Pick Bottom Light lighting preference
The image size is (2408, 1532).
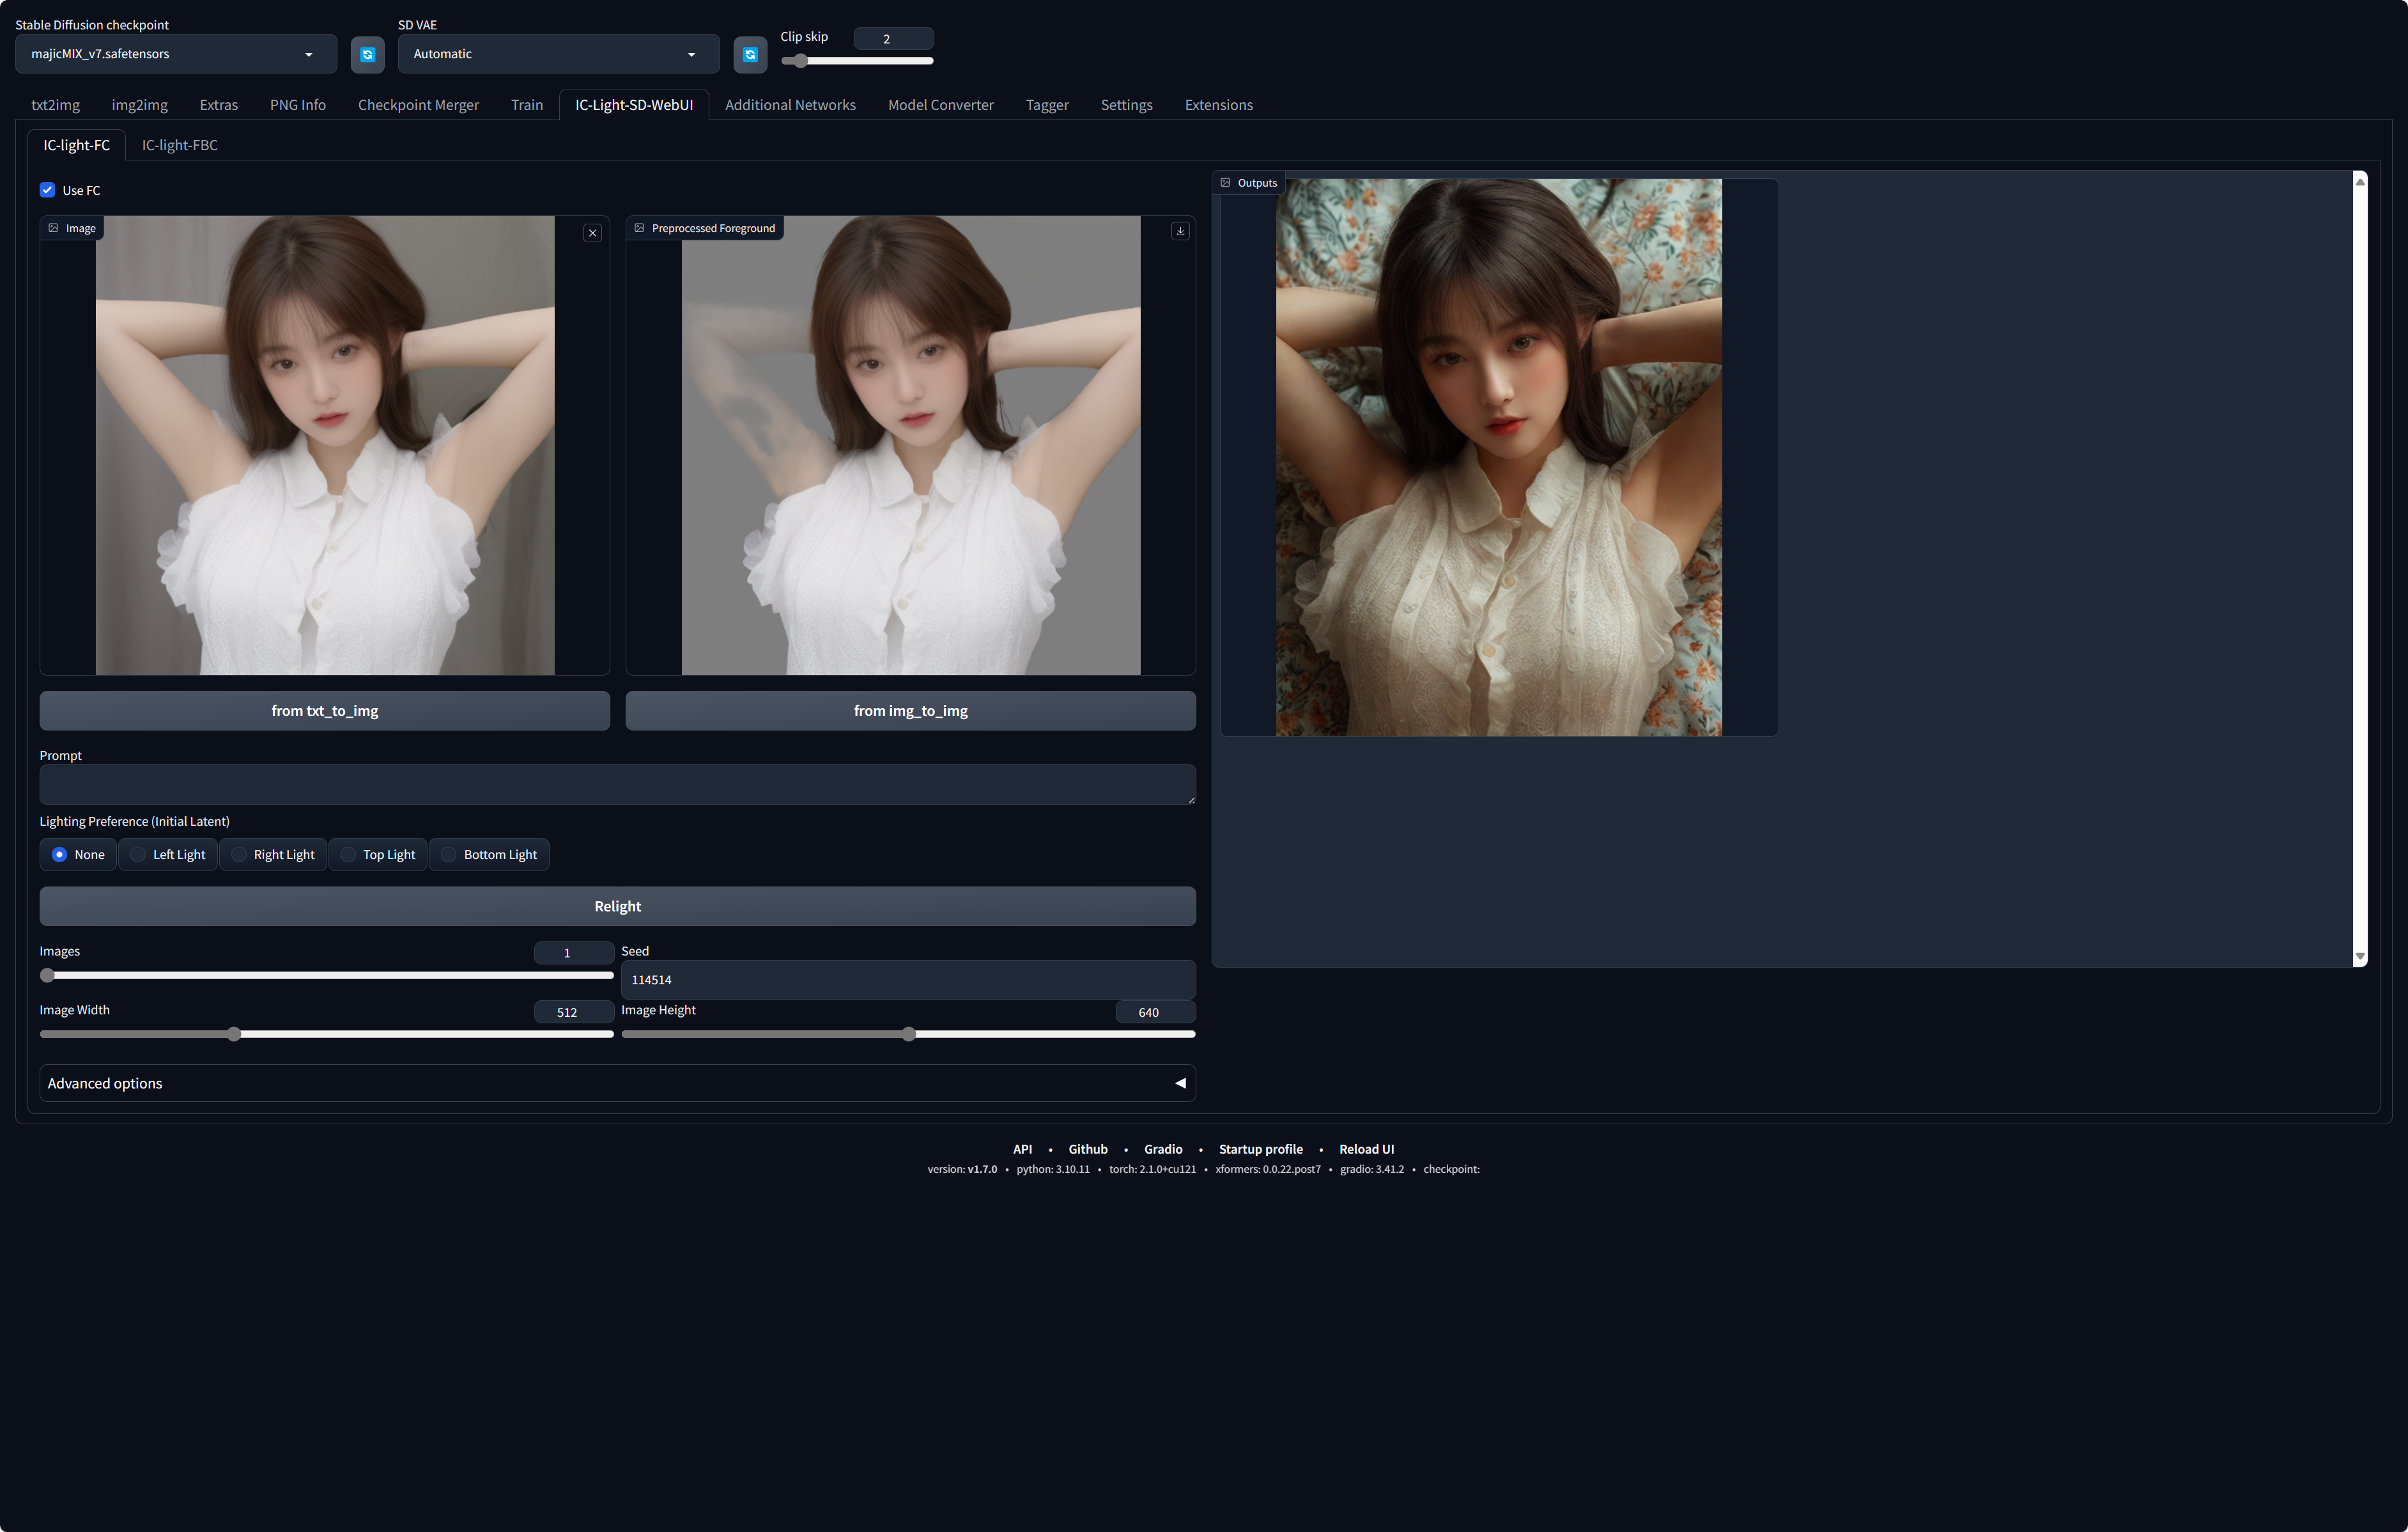click(489, 855)
